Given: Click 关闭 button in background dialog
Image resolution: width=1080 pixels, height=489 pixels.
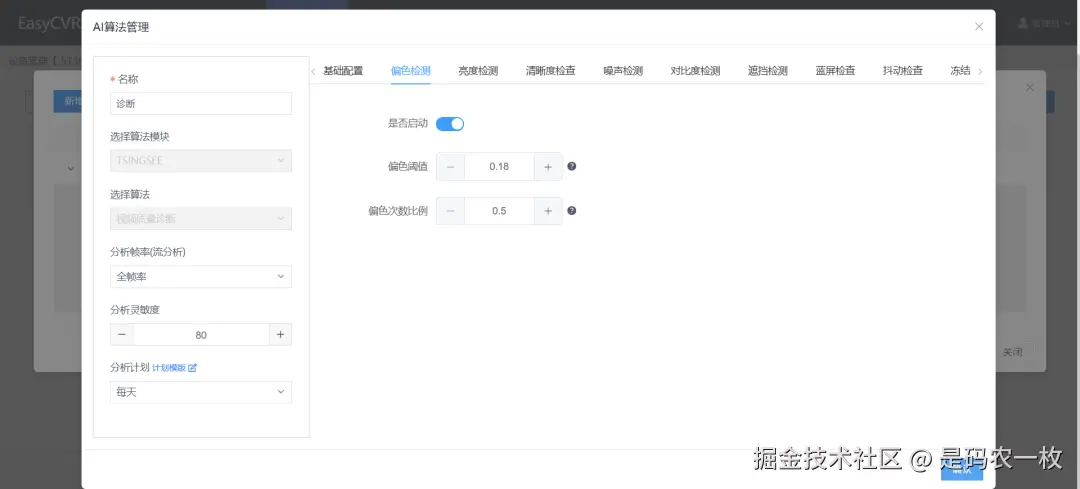Looking at the screenshot, I should pyautogui.click(x=1015, y=353).
